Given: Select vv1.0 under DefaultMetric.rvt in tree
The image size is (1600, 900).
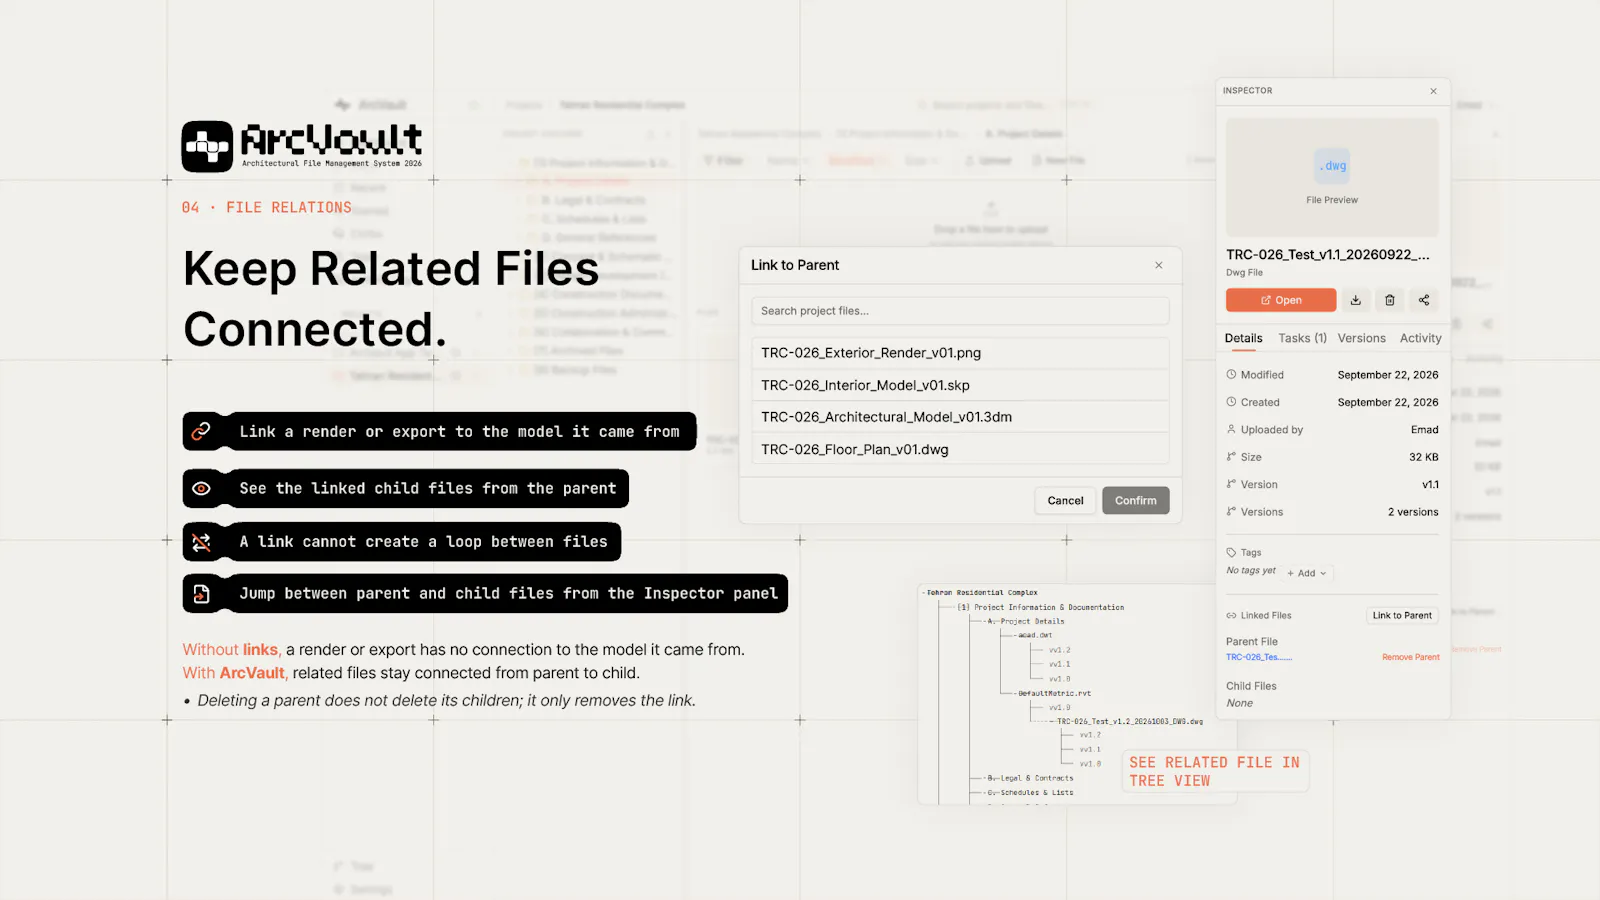Looking at the screenshot, I should (x=1060, y=707).
